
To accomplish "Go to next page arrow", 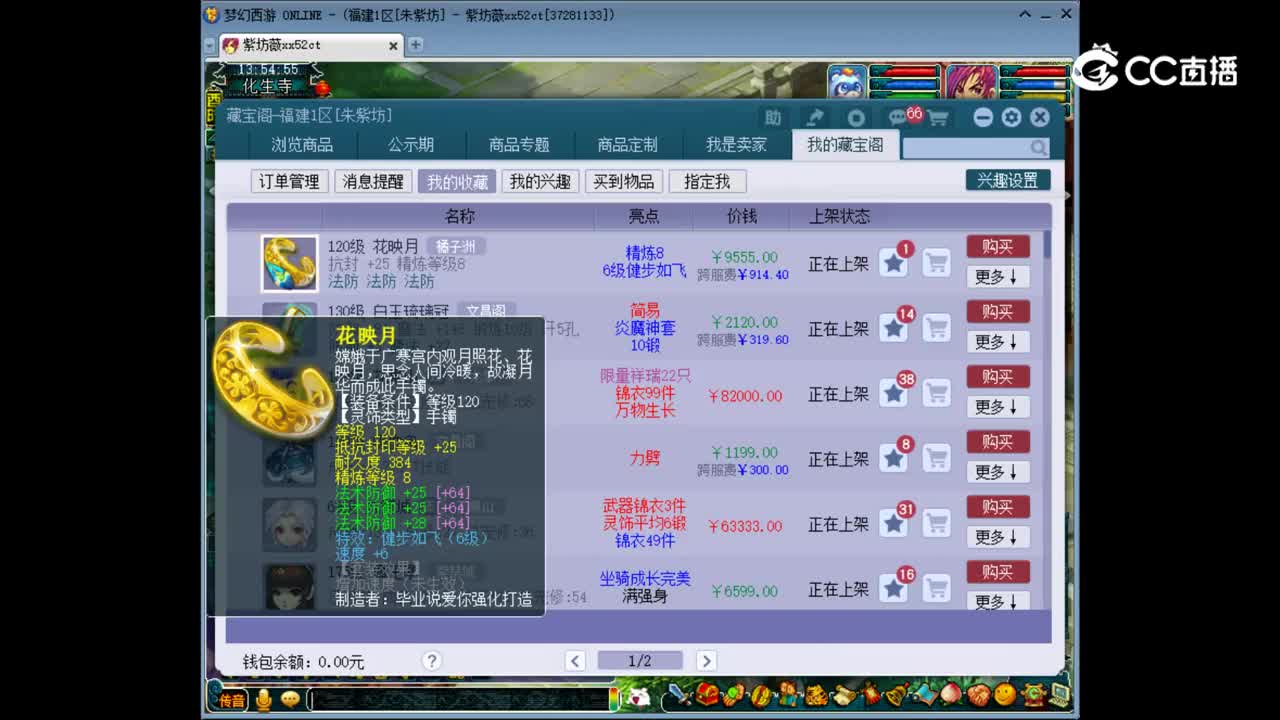I will point(706,661).
